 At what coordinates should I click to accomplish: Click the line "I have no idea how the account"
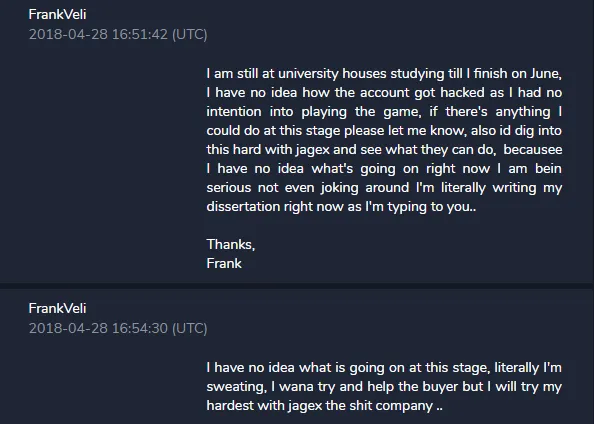(384, 92)
